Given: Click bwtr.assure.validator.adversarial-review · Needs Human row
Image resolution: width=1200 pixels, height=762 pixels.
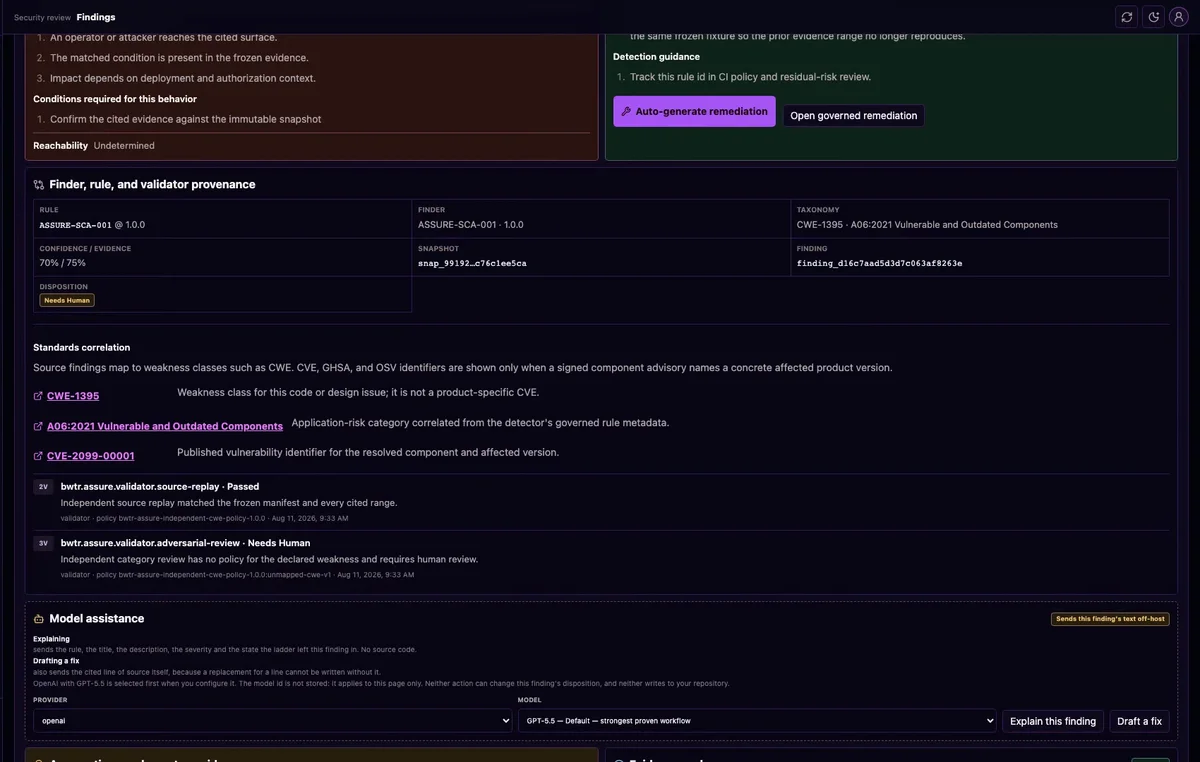Looking at the screenshot, I should [x=601, y=559].
